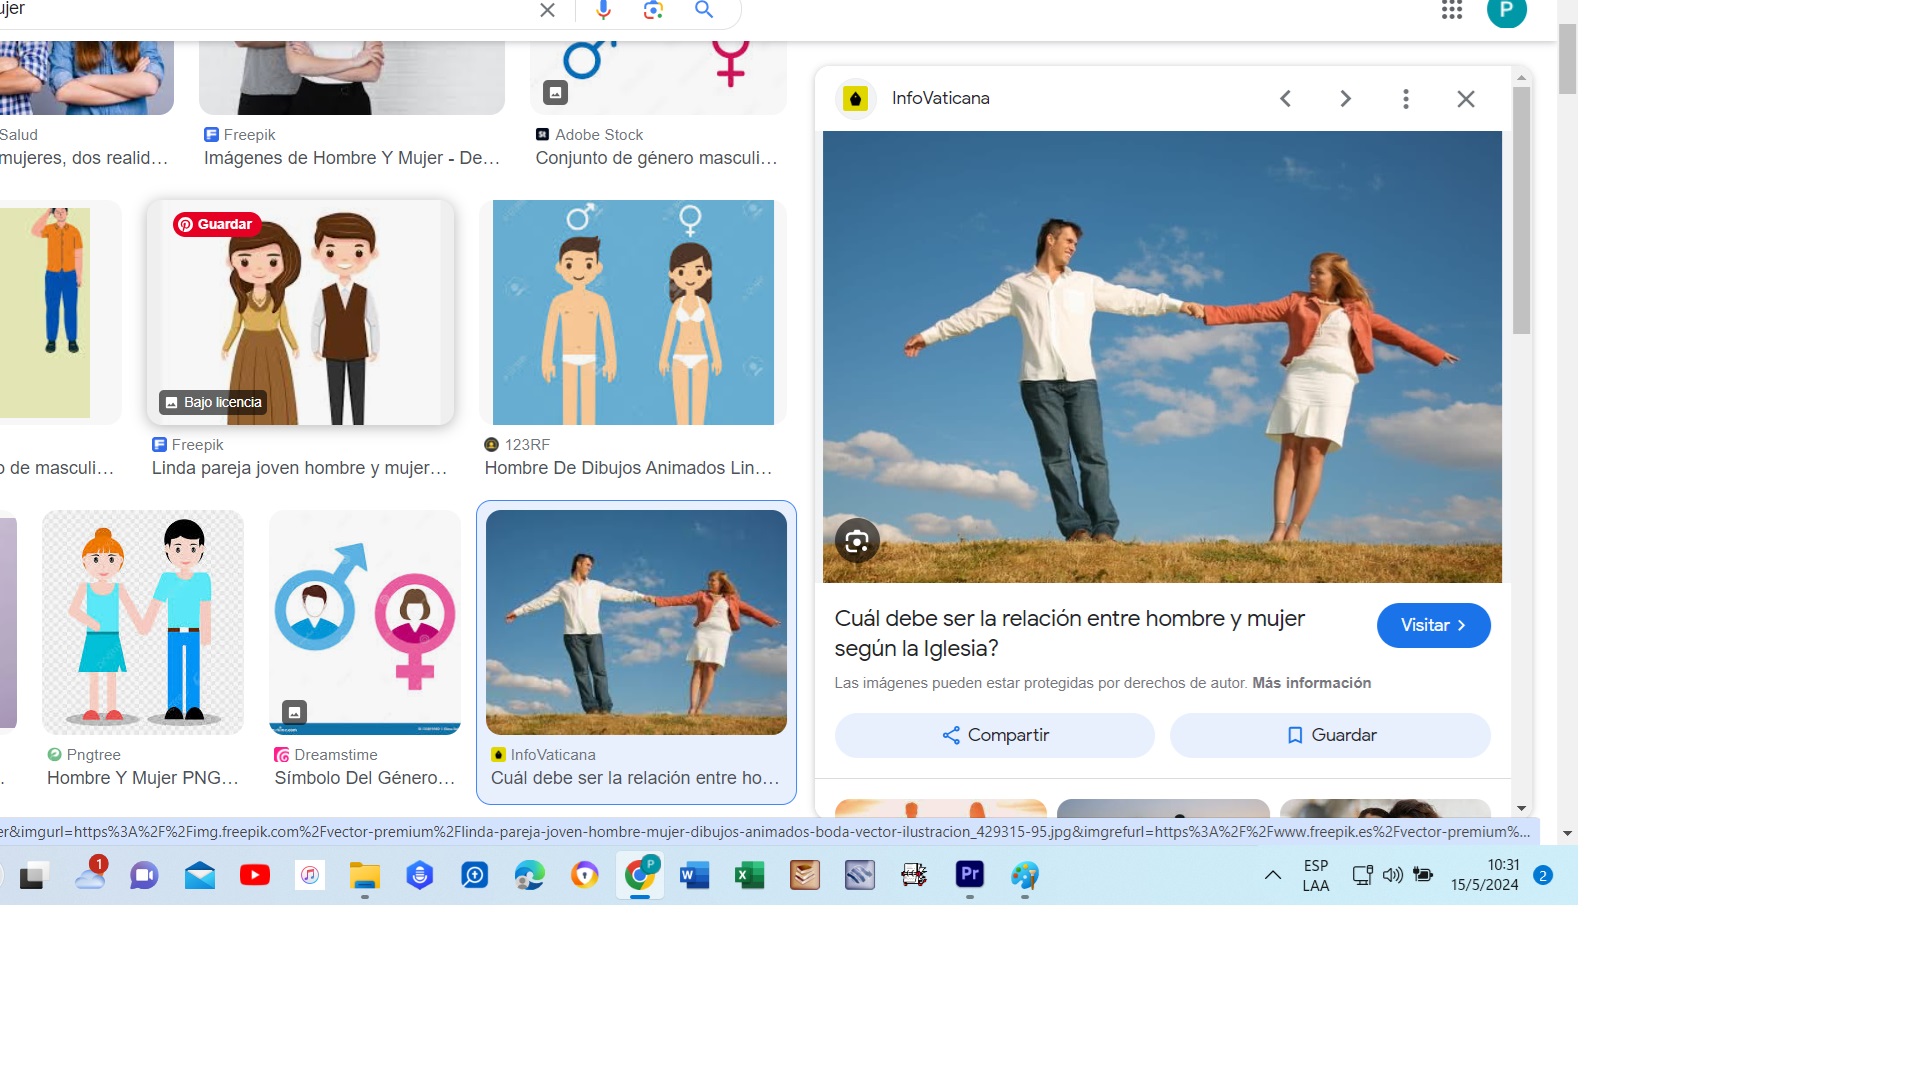Viewport: 1920px width, 1080px height.
Task: Save image with Guardar bookmark button
Action: point(1329,735)
